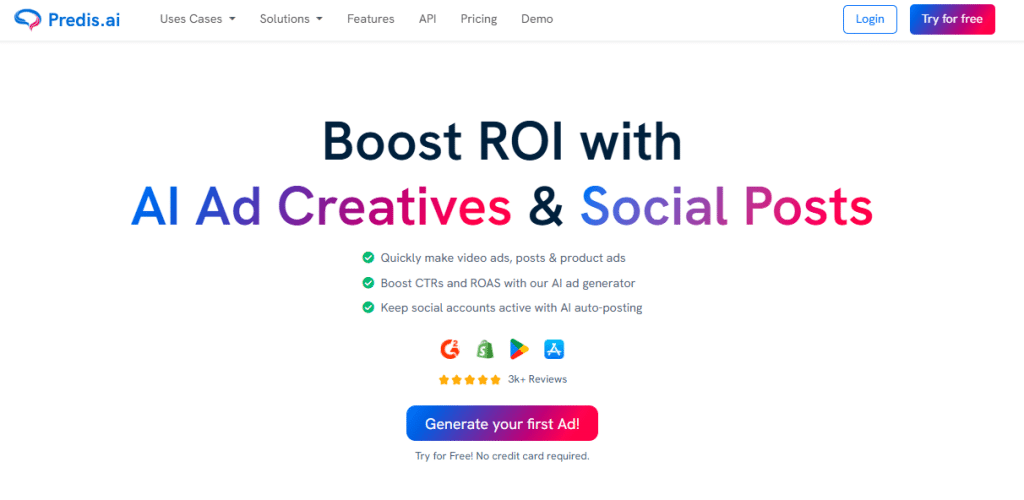The height and width of the screenshot is (500, 1024).
Task: Click the 3k+ Reviews text
Action: pyautogui.click(x=537, y=380)
